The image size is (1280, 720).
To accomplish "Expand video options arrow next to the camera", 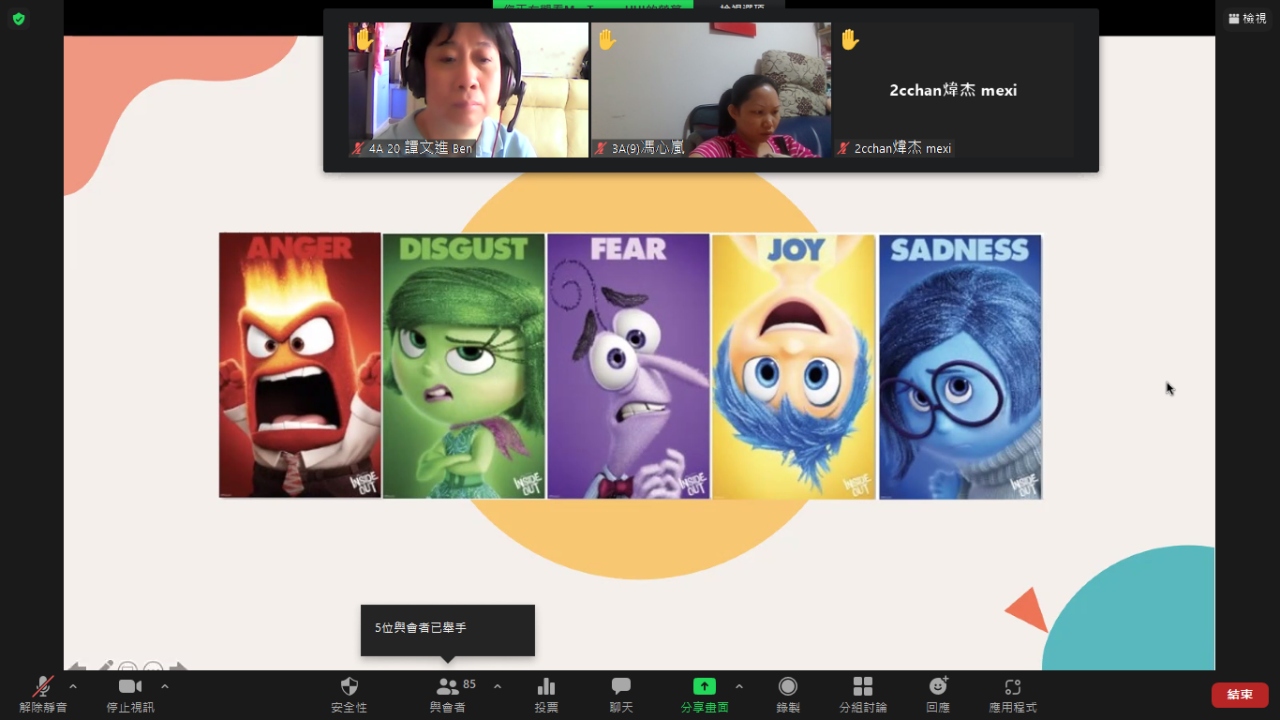I will pos(165,686).
